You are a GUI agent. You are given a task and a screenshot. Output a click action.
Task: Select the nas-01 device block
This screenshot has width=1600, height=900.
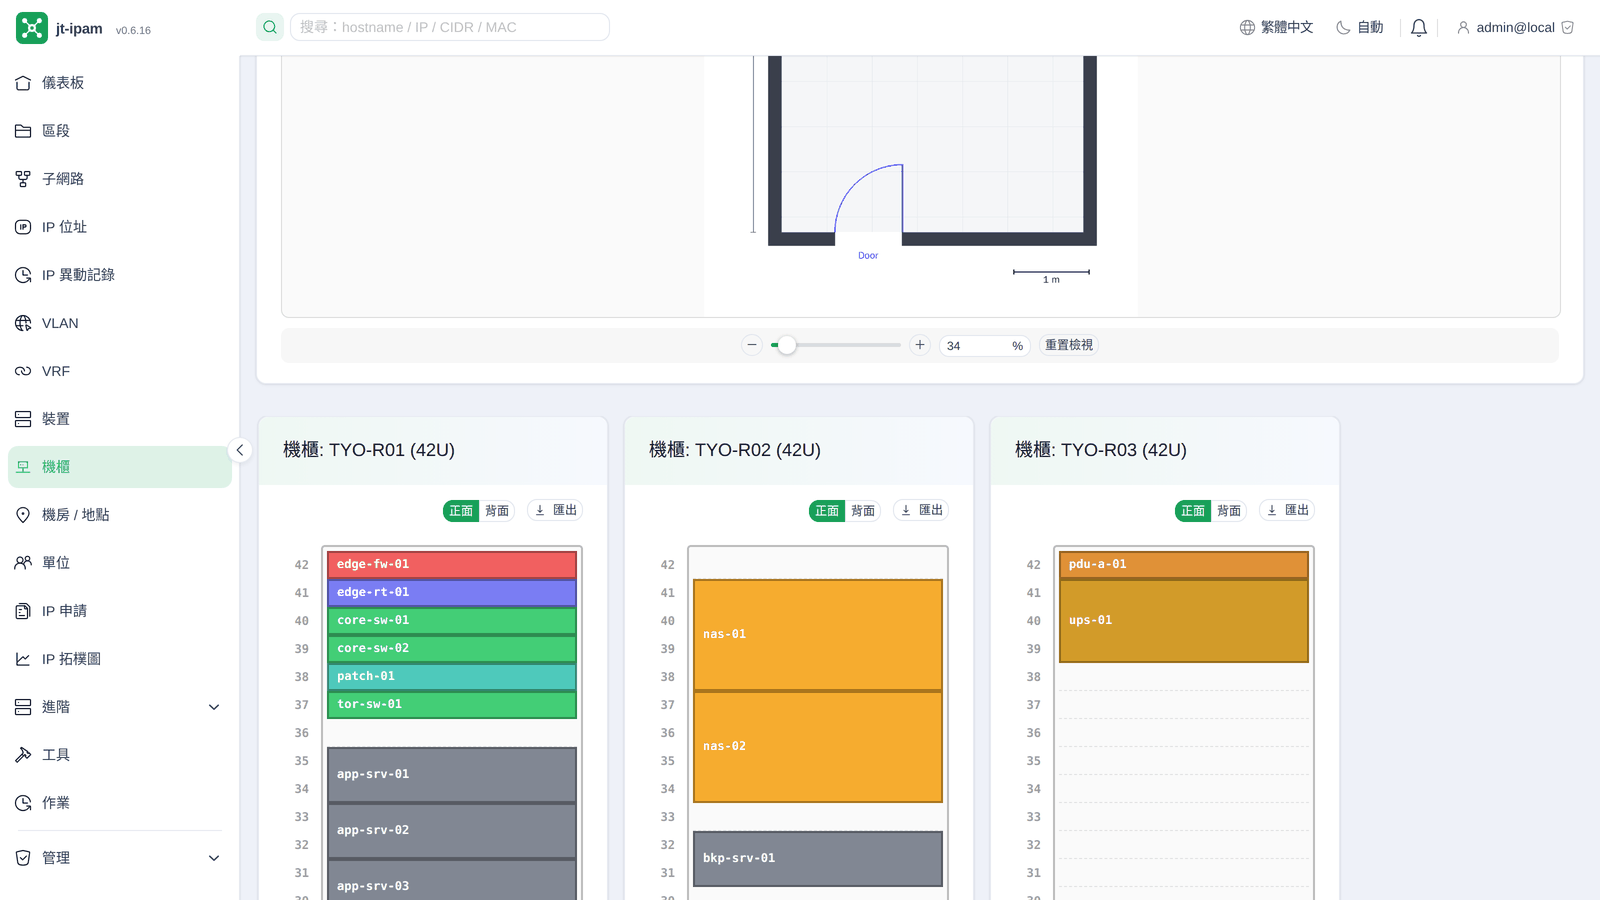click(818, 635)
